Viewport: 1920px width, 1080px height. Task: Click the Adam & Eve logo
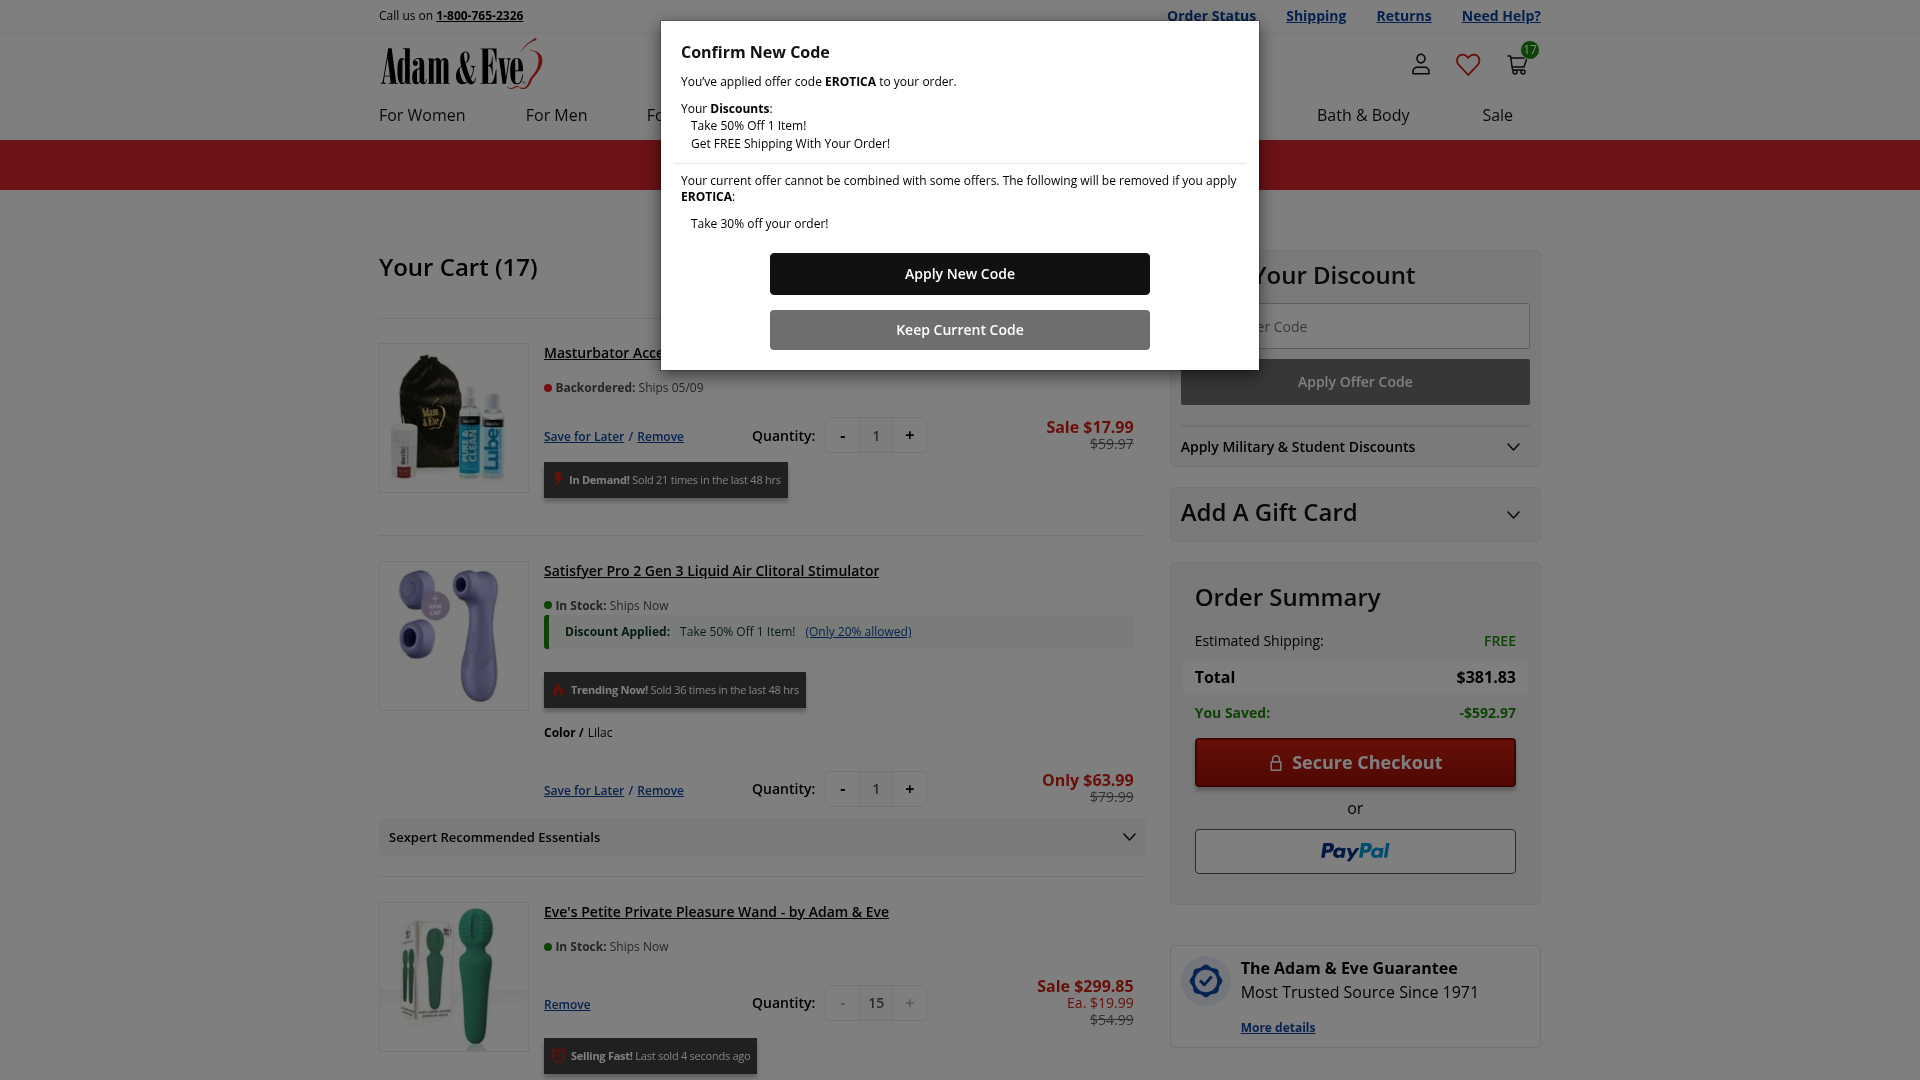point(461,64)
